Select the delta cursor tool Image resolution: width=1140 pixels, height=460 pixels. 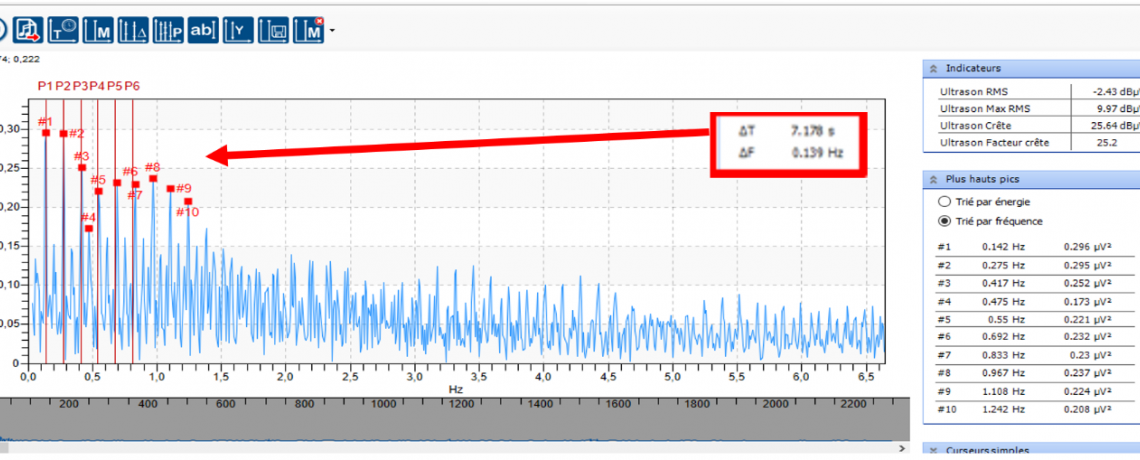tap(133, 30)
